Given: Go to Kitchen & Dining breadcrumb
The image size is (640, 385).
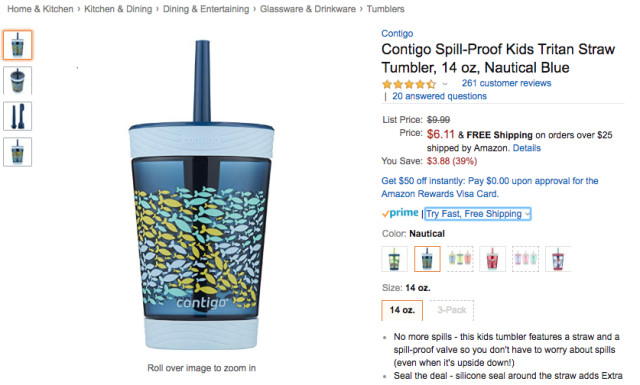Looking at the screenshot, I should click(x=118, y=9).
